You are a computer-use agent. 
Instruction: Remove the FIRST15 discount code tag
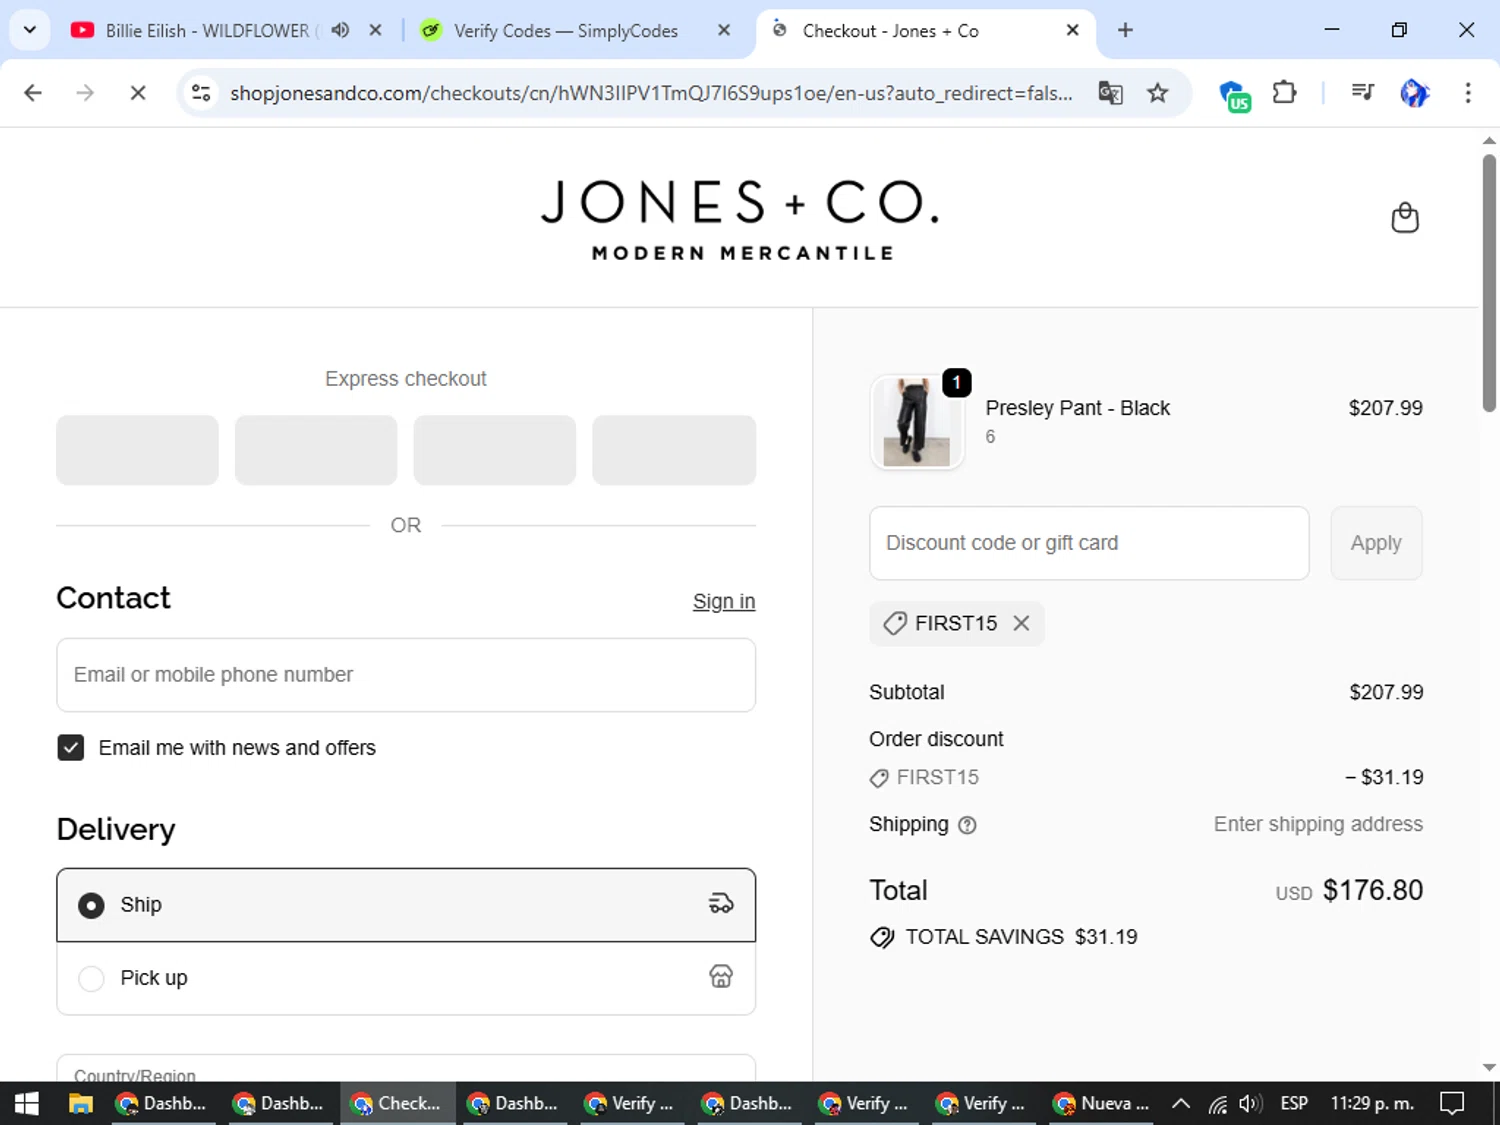[x=1021, y=623]
